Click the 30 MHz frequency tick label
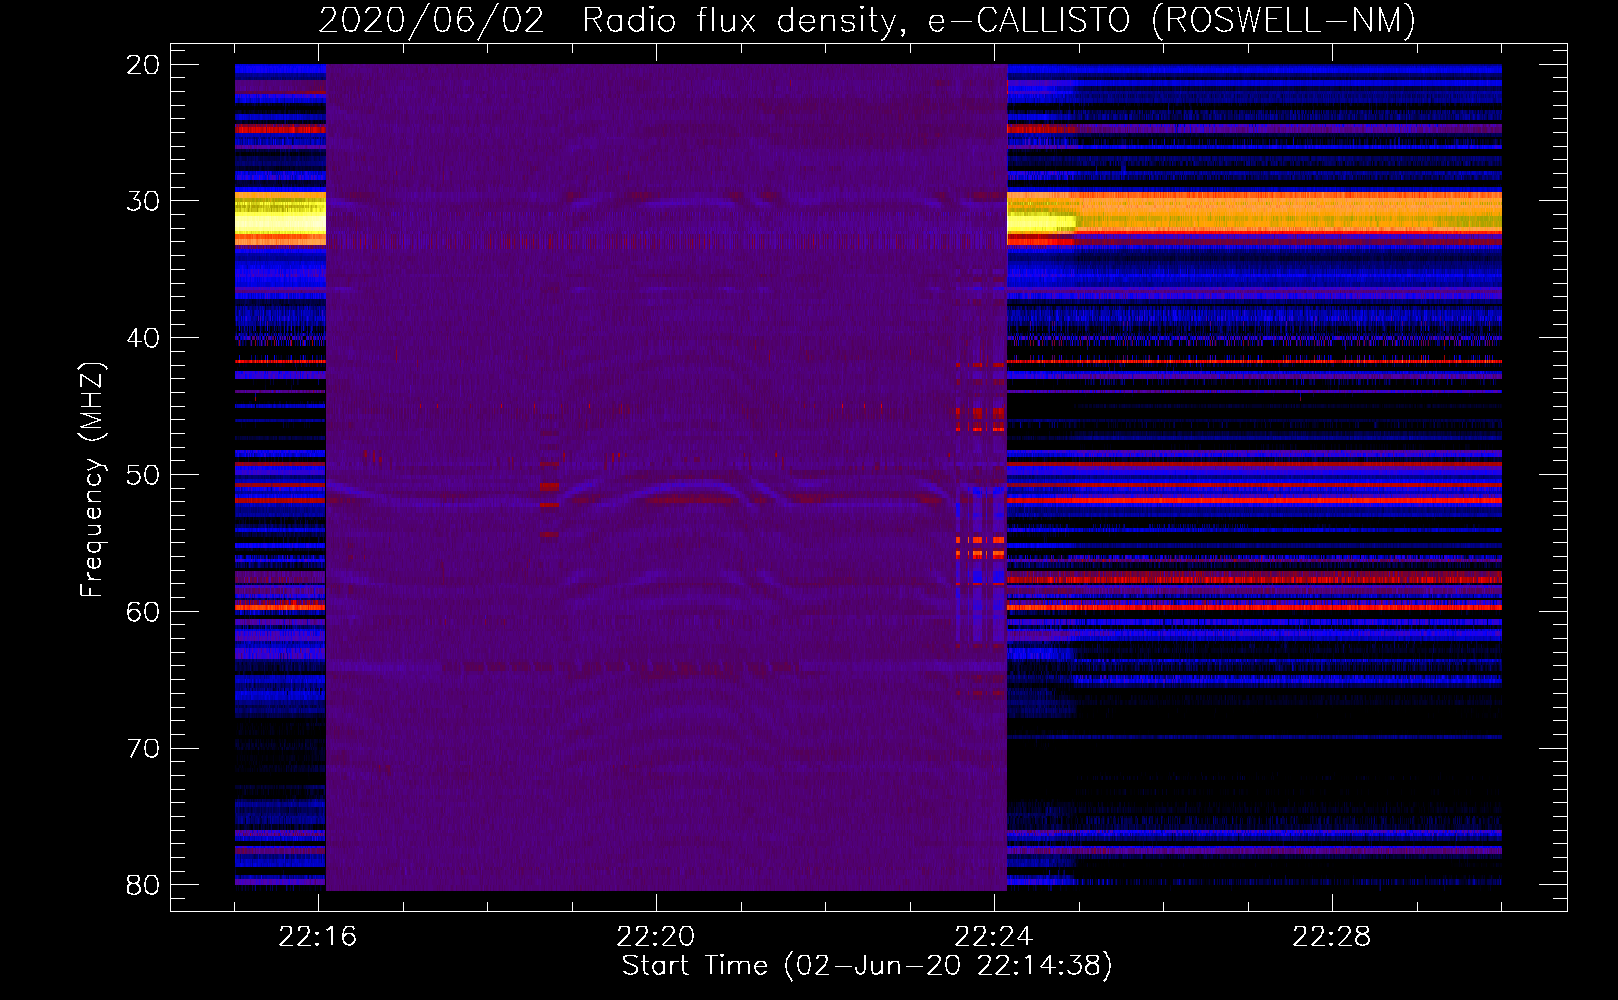The height and width of the screenshot is (1000, 1618). click(x=143, y=201)
